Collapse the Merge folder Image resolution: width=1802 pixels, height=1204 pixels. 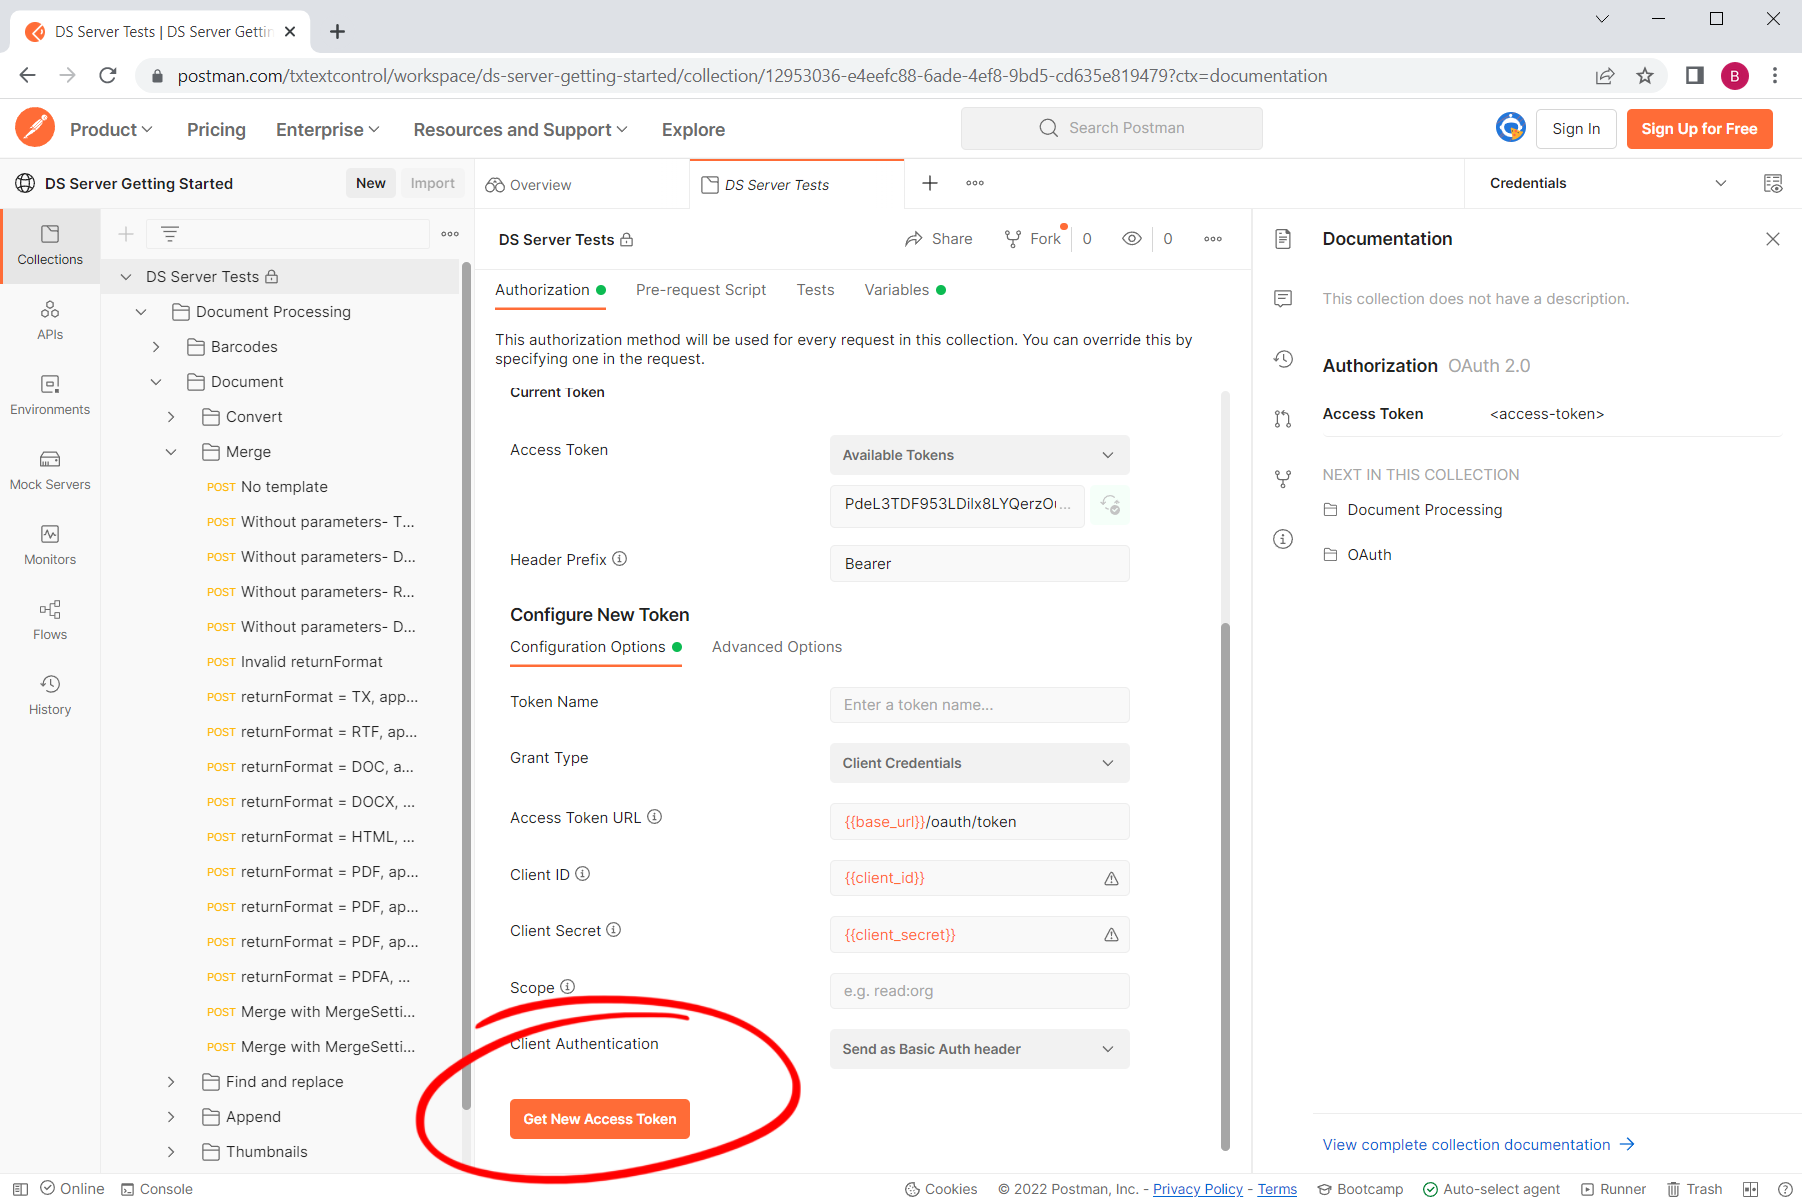click(171, 452)
